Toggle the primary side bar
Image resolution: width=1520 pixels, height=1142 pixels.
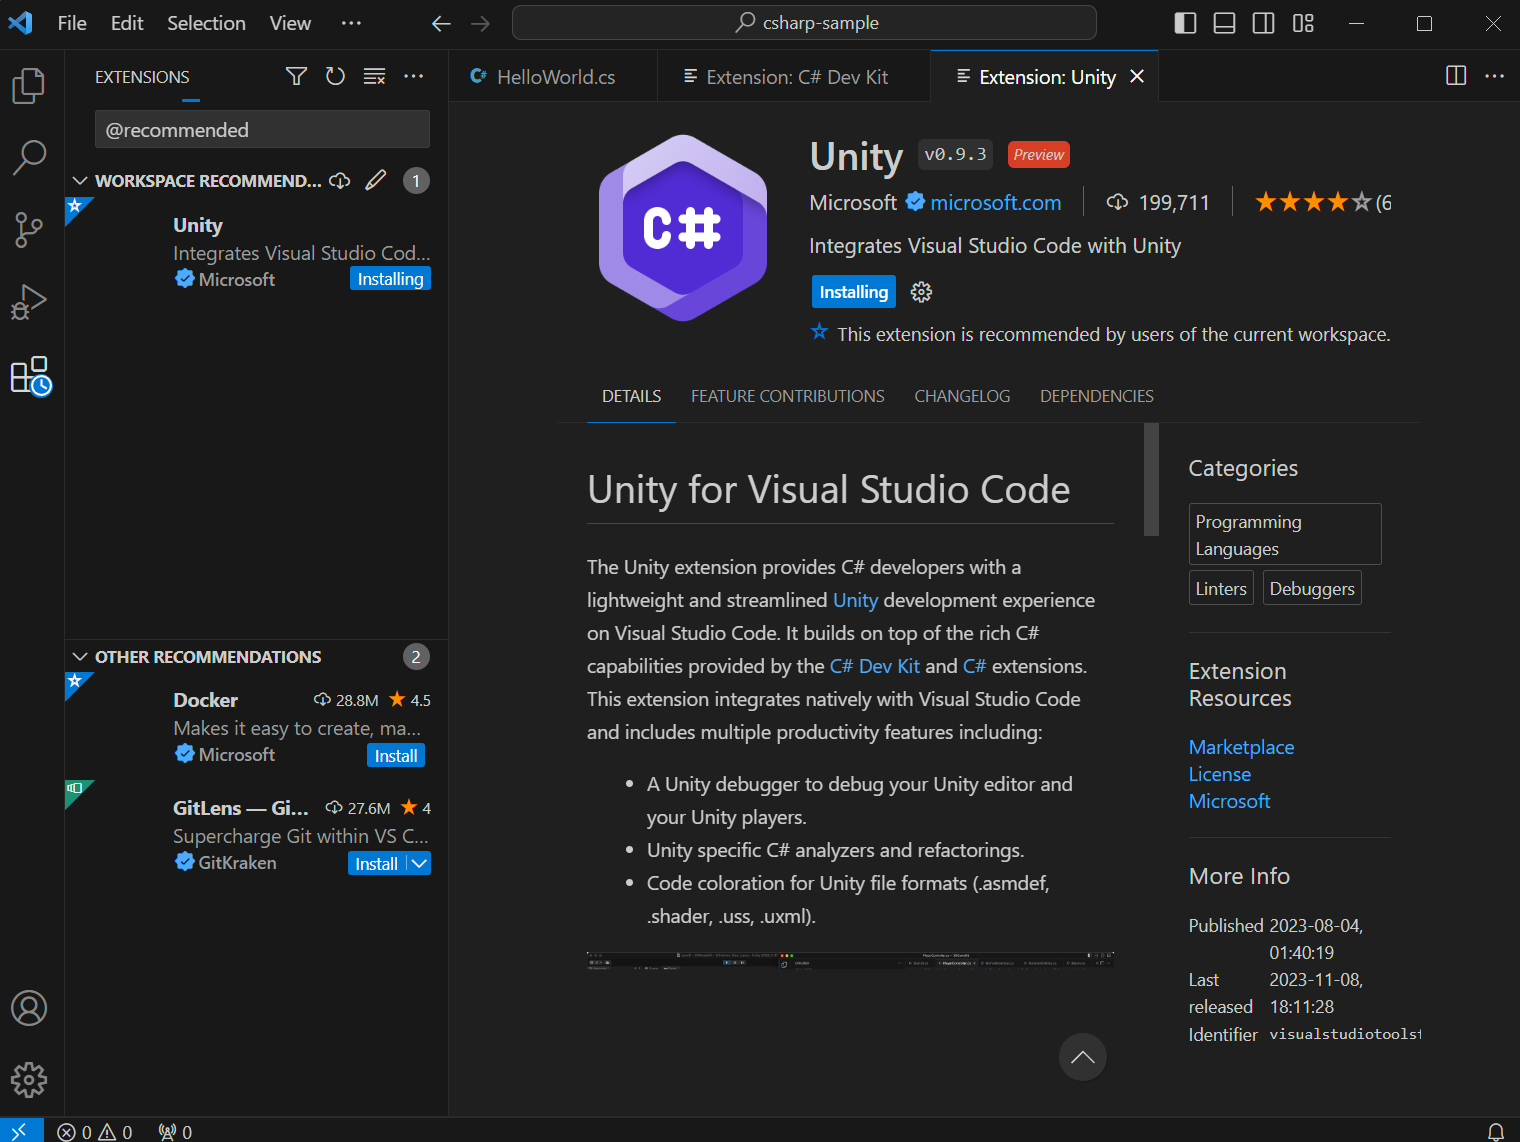[x=1185, y=23]
